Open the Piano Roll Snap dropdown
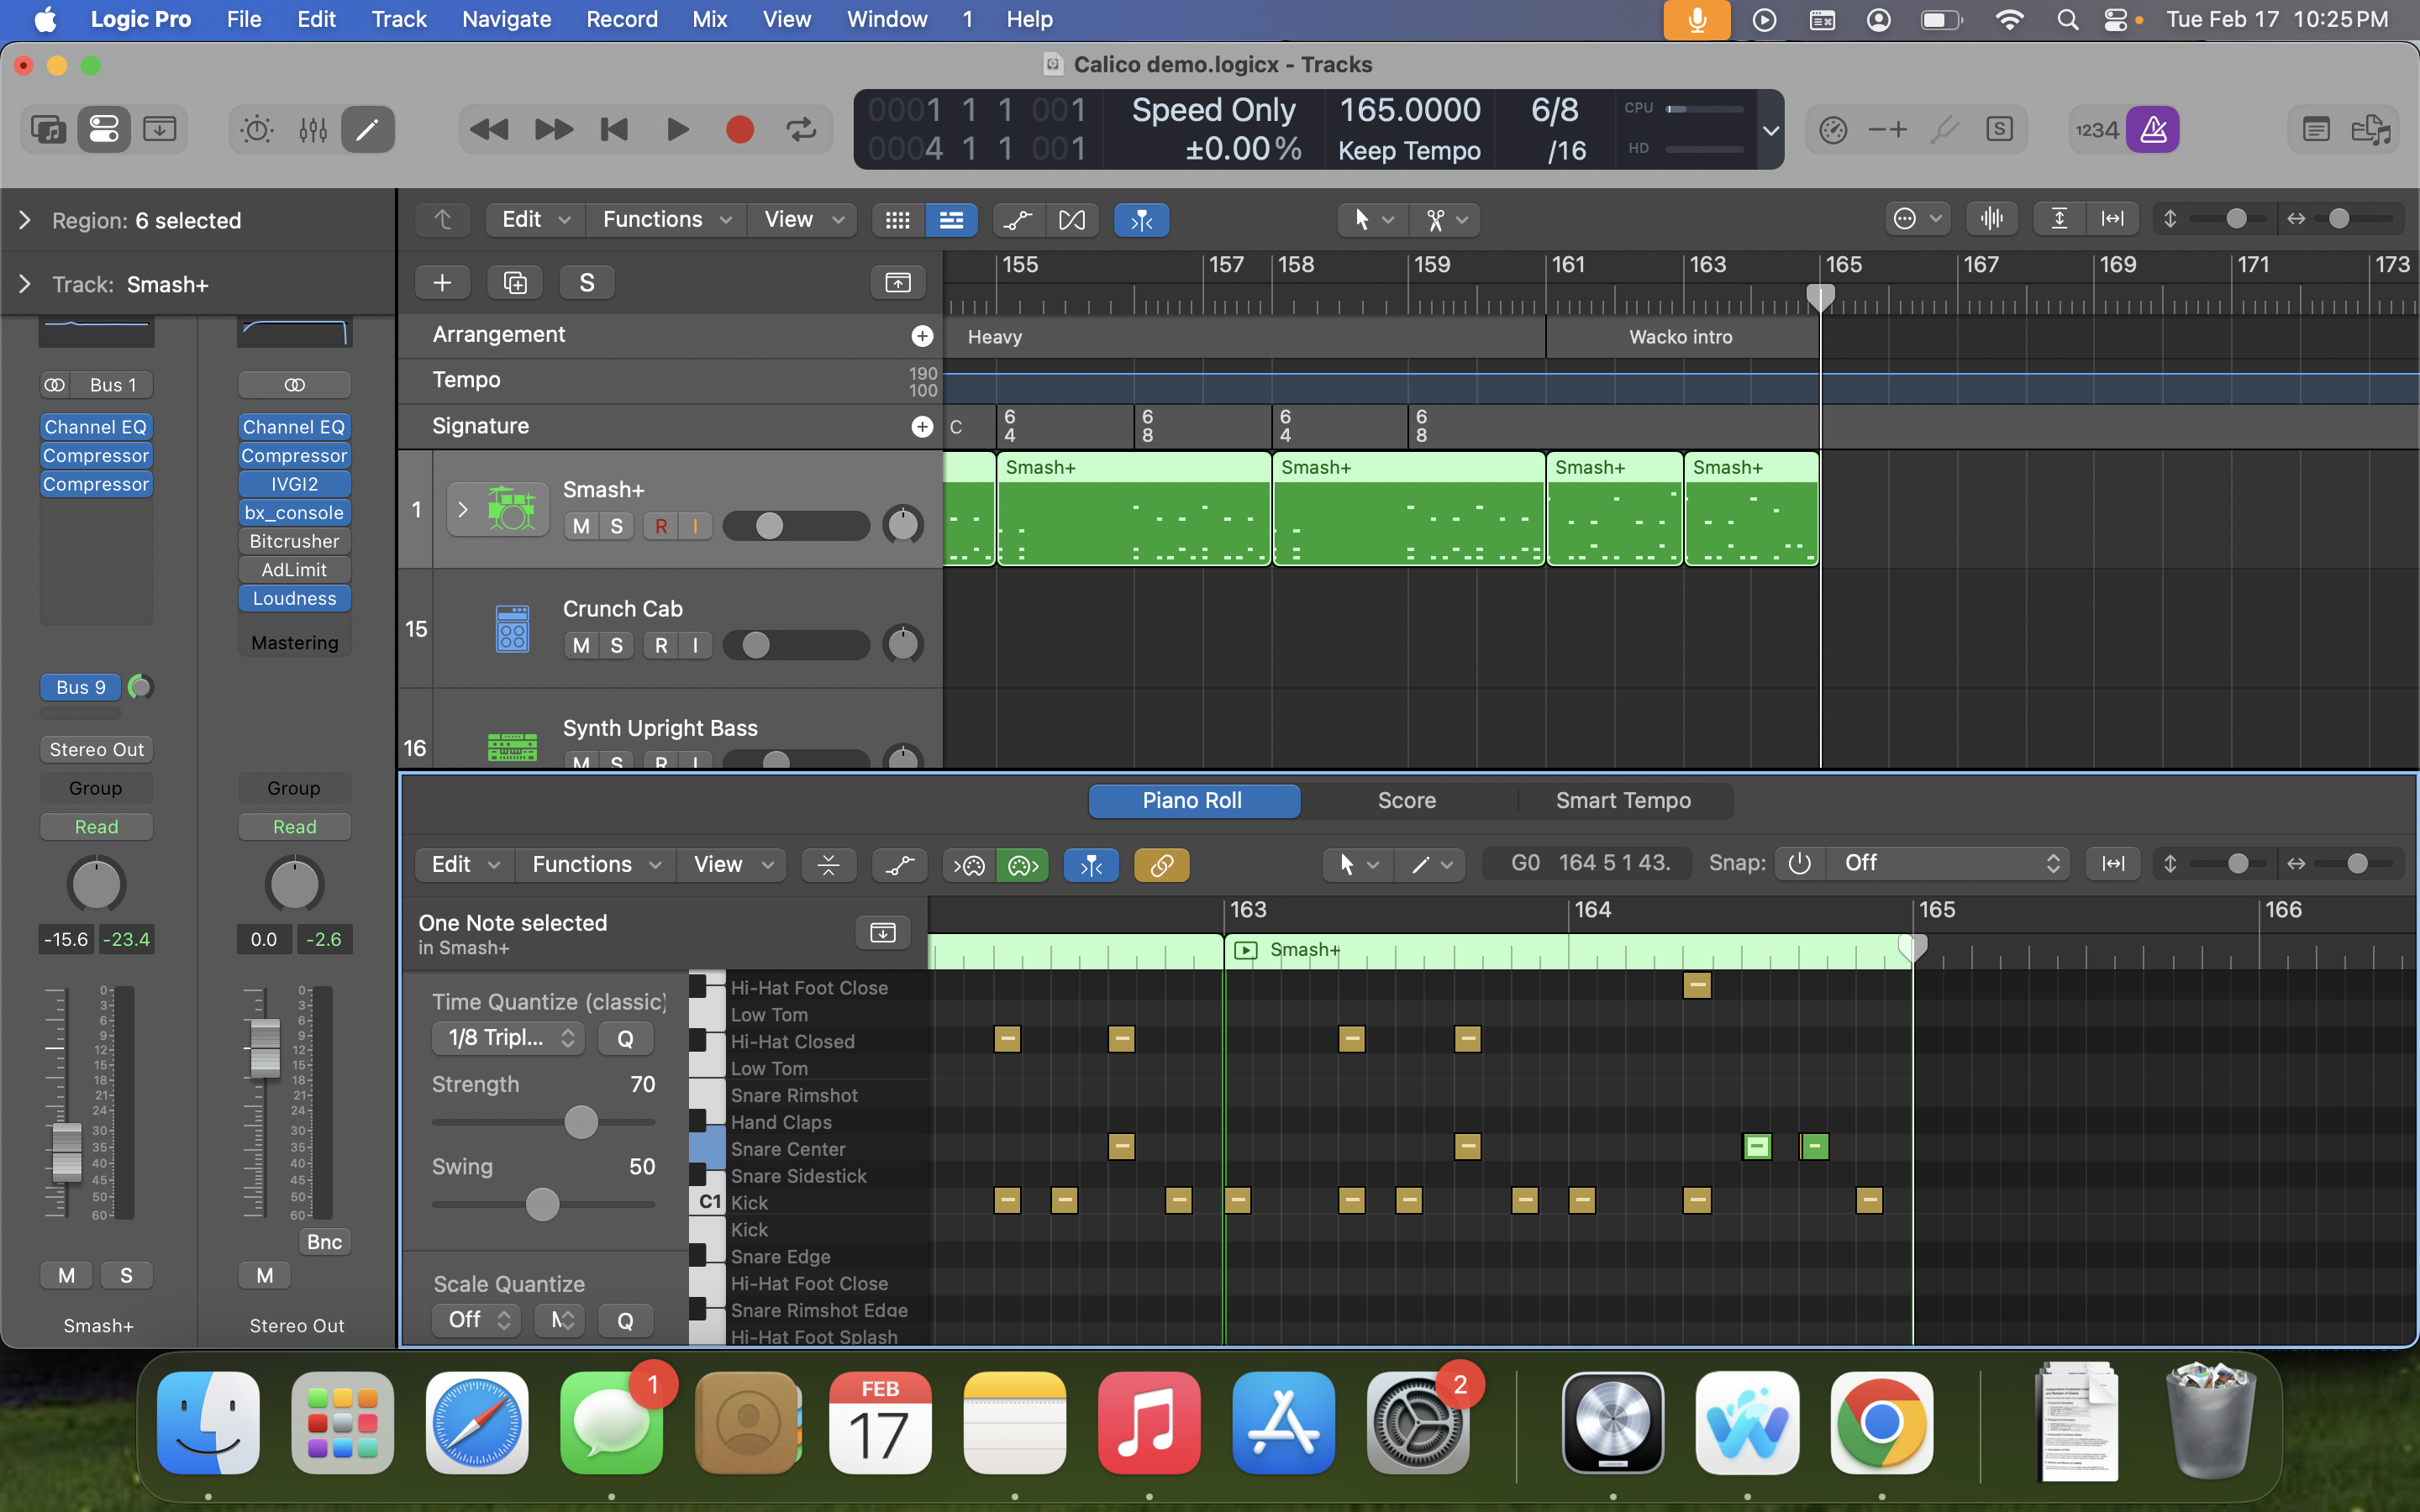Screen dimensions: 2420x1512 (1945, 863)
